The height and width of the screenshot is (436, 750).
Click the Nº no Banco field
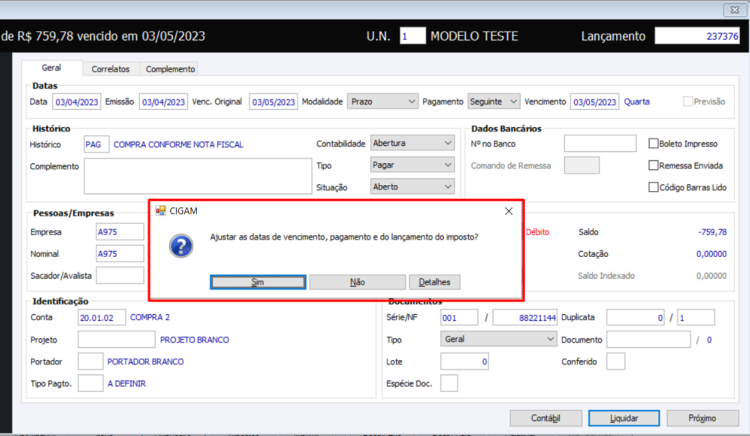[600, 143]
